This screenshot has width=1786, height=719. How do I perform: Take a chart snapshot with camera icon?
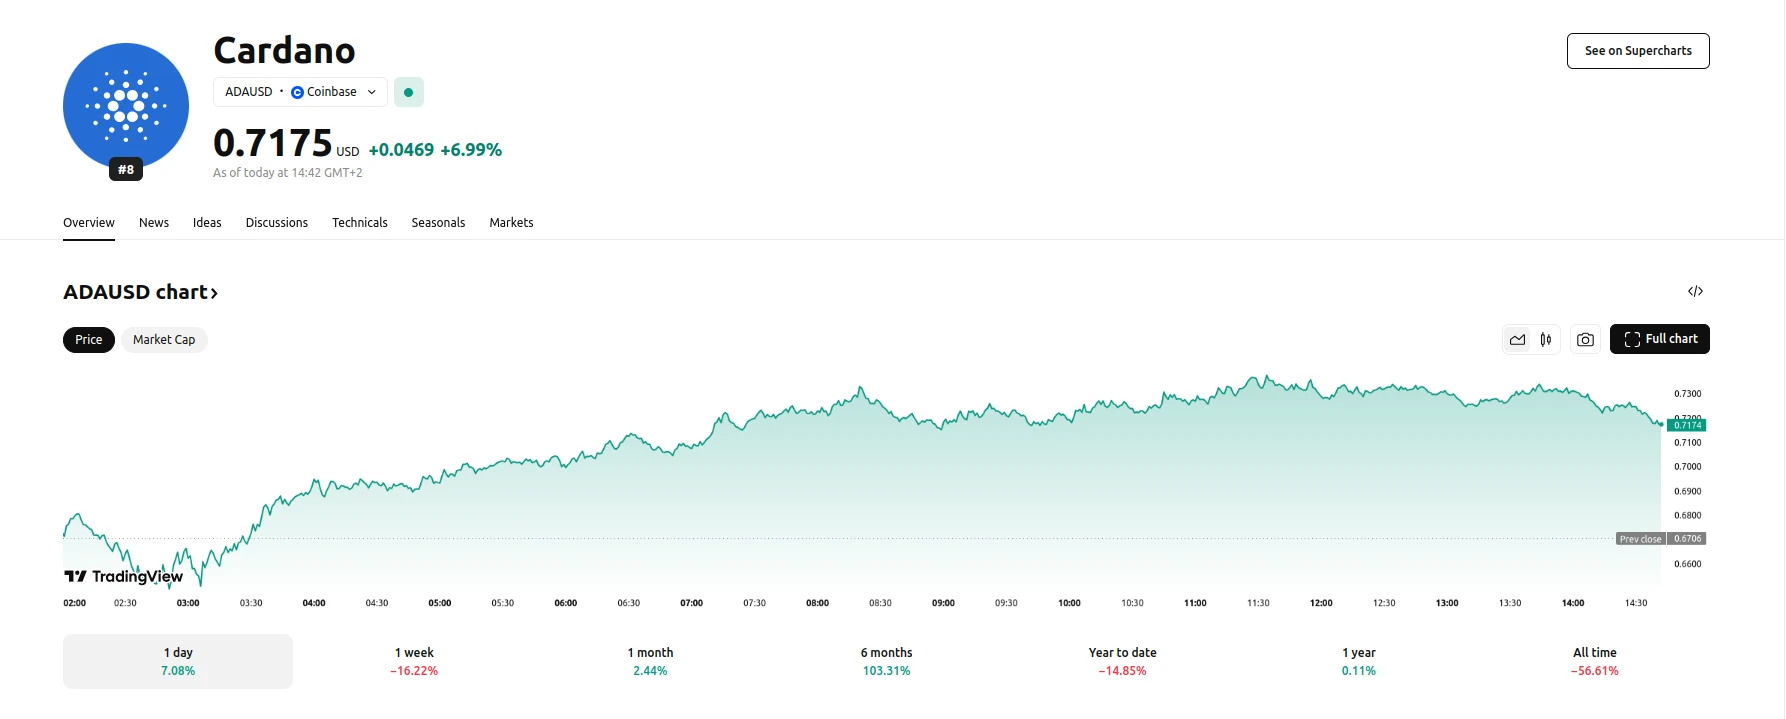pos(1585,340)
